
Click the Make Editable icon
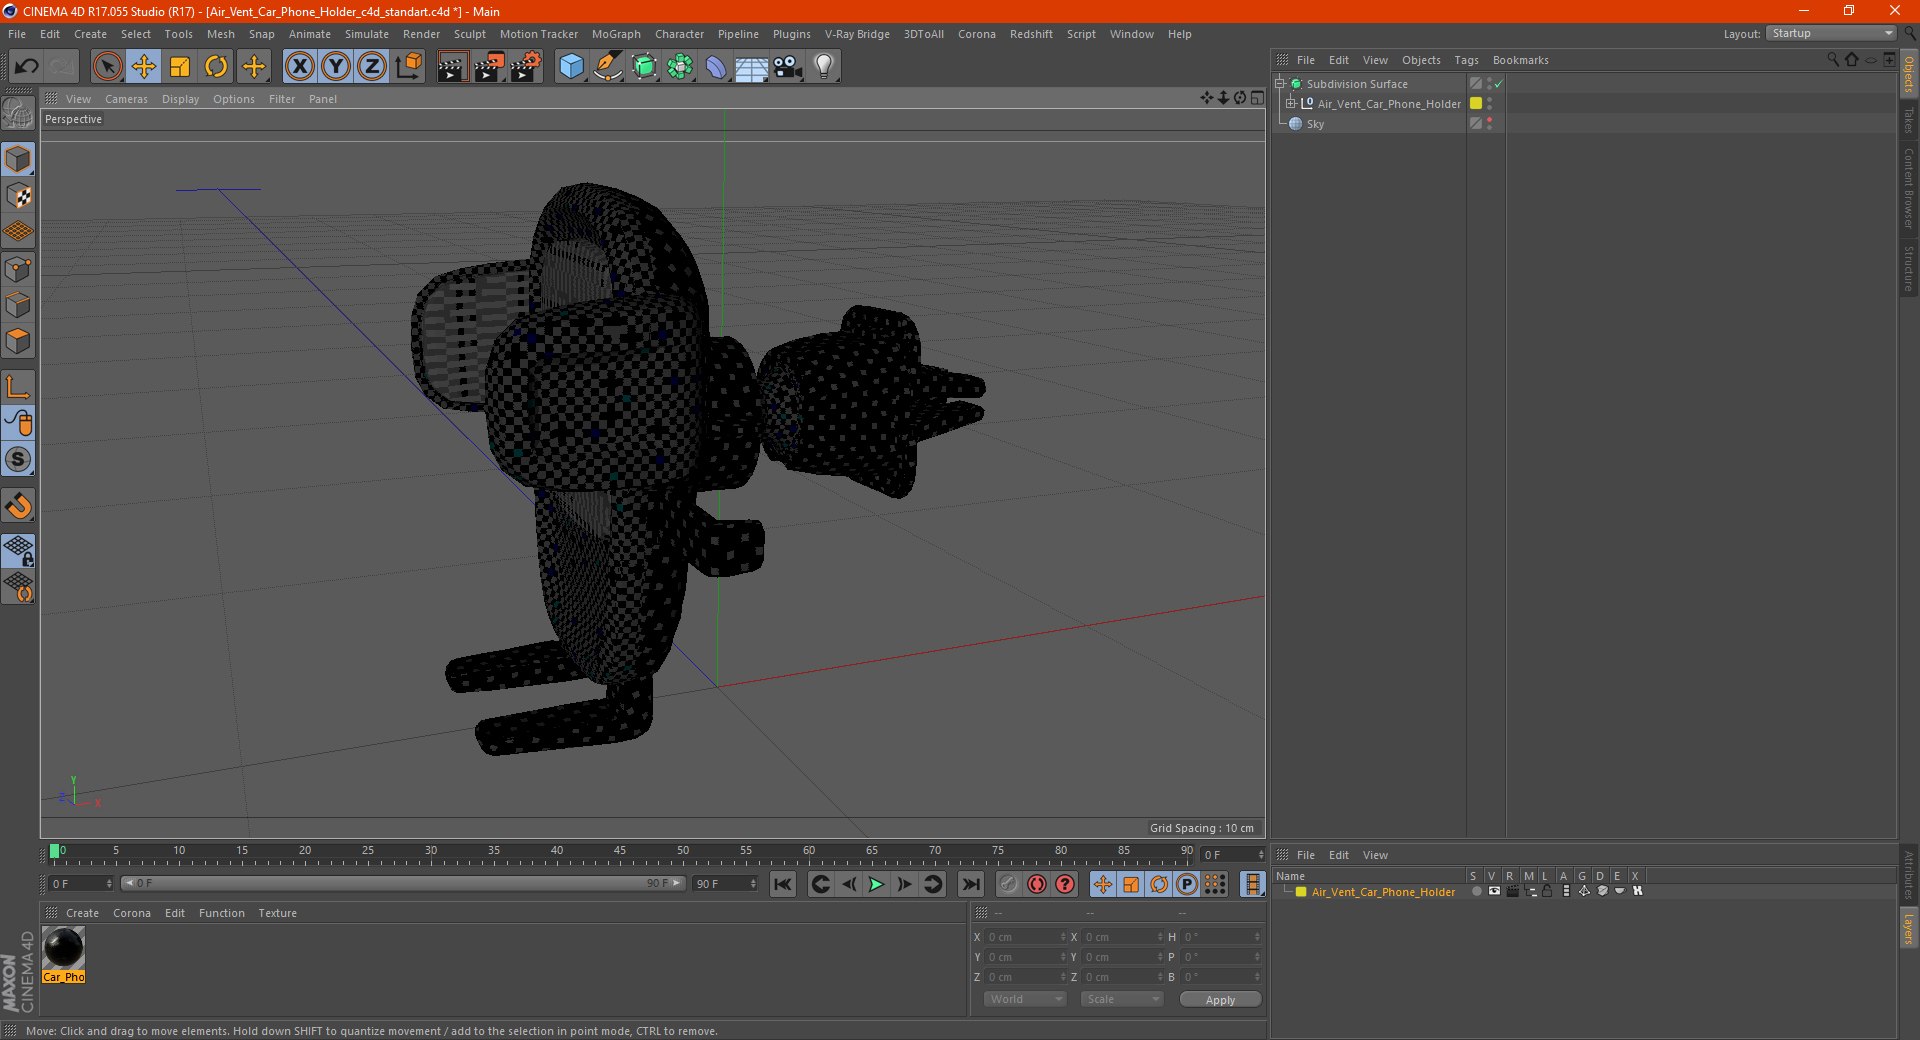click(x=18, y=114)
